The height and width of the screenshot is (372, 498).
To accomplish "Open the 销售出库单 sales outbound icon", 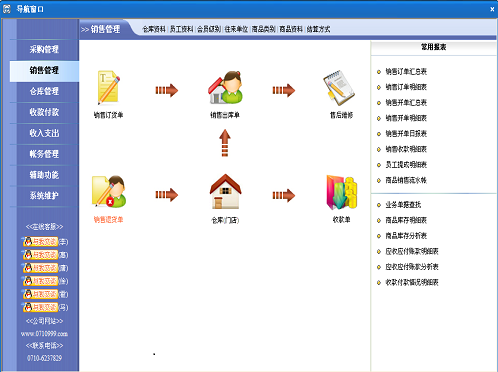I will (225, 87).
